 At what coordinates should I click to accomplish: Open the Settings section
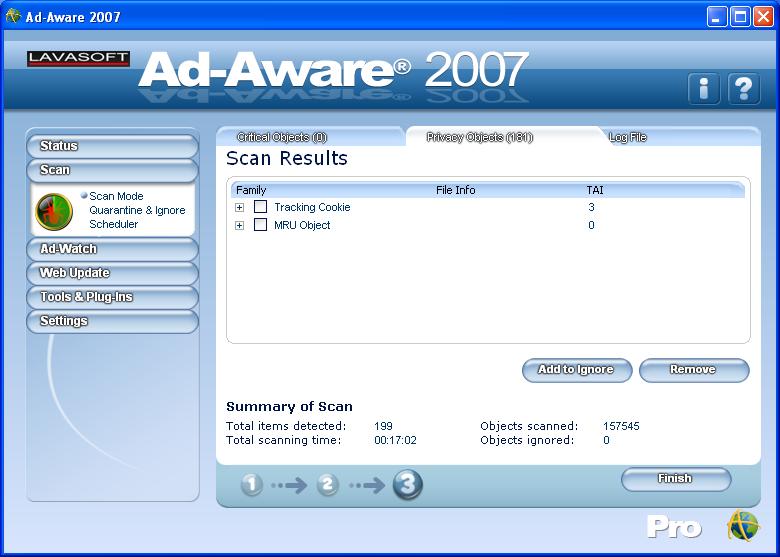[x=112, y=321]
